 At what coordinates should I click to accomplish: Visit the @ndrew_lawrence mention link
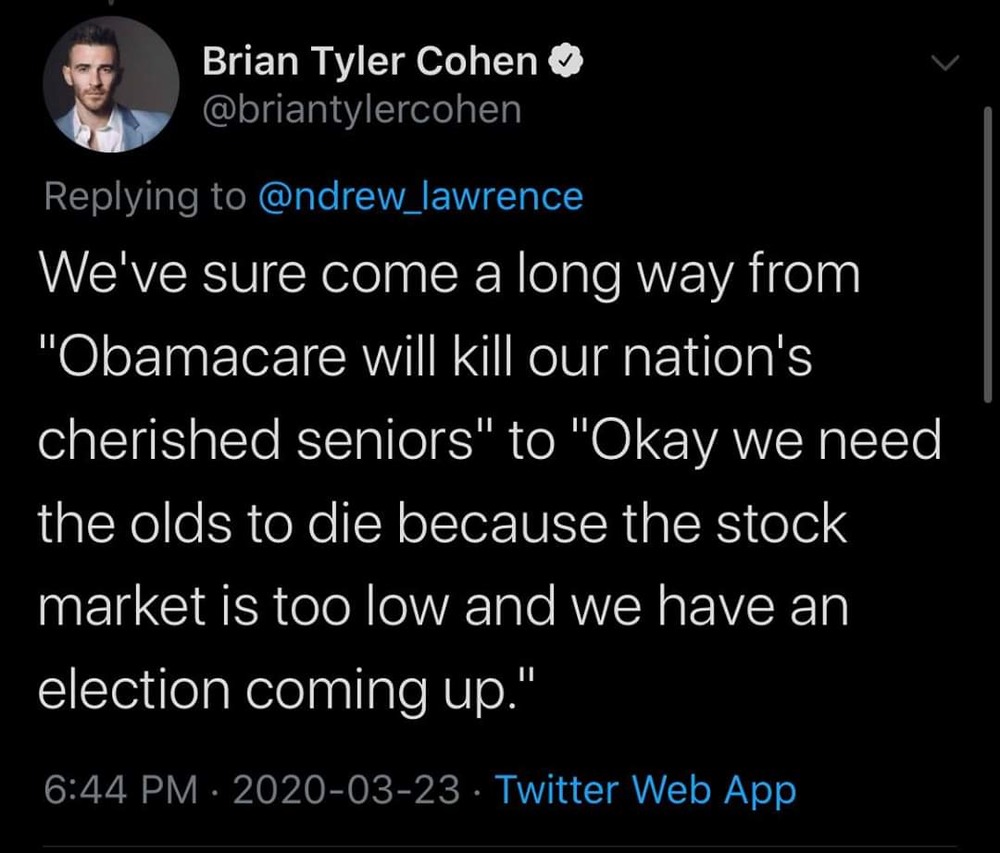(x=420, y=195)
